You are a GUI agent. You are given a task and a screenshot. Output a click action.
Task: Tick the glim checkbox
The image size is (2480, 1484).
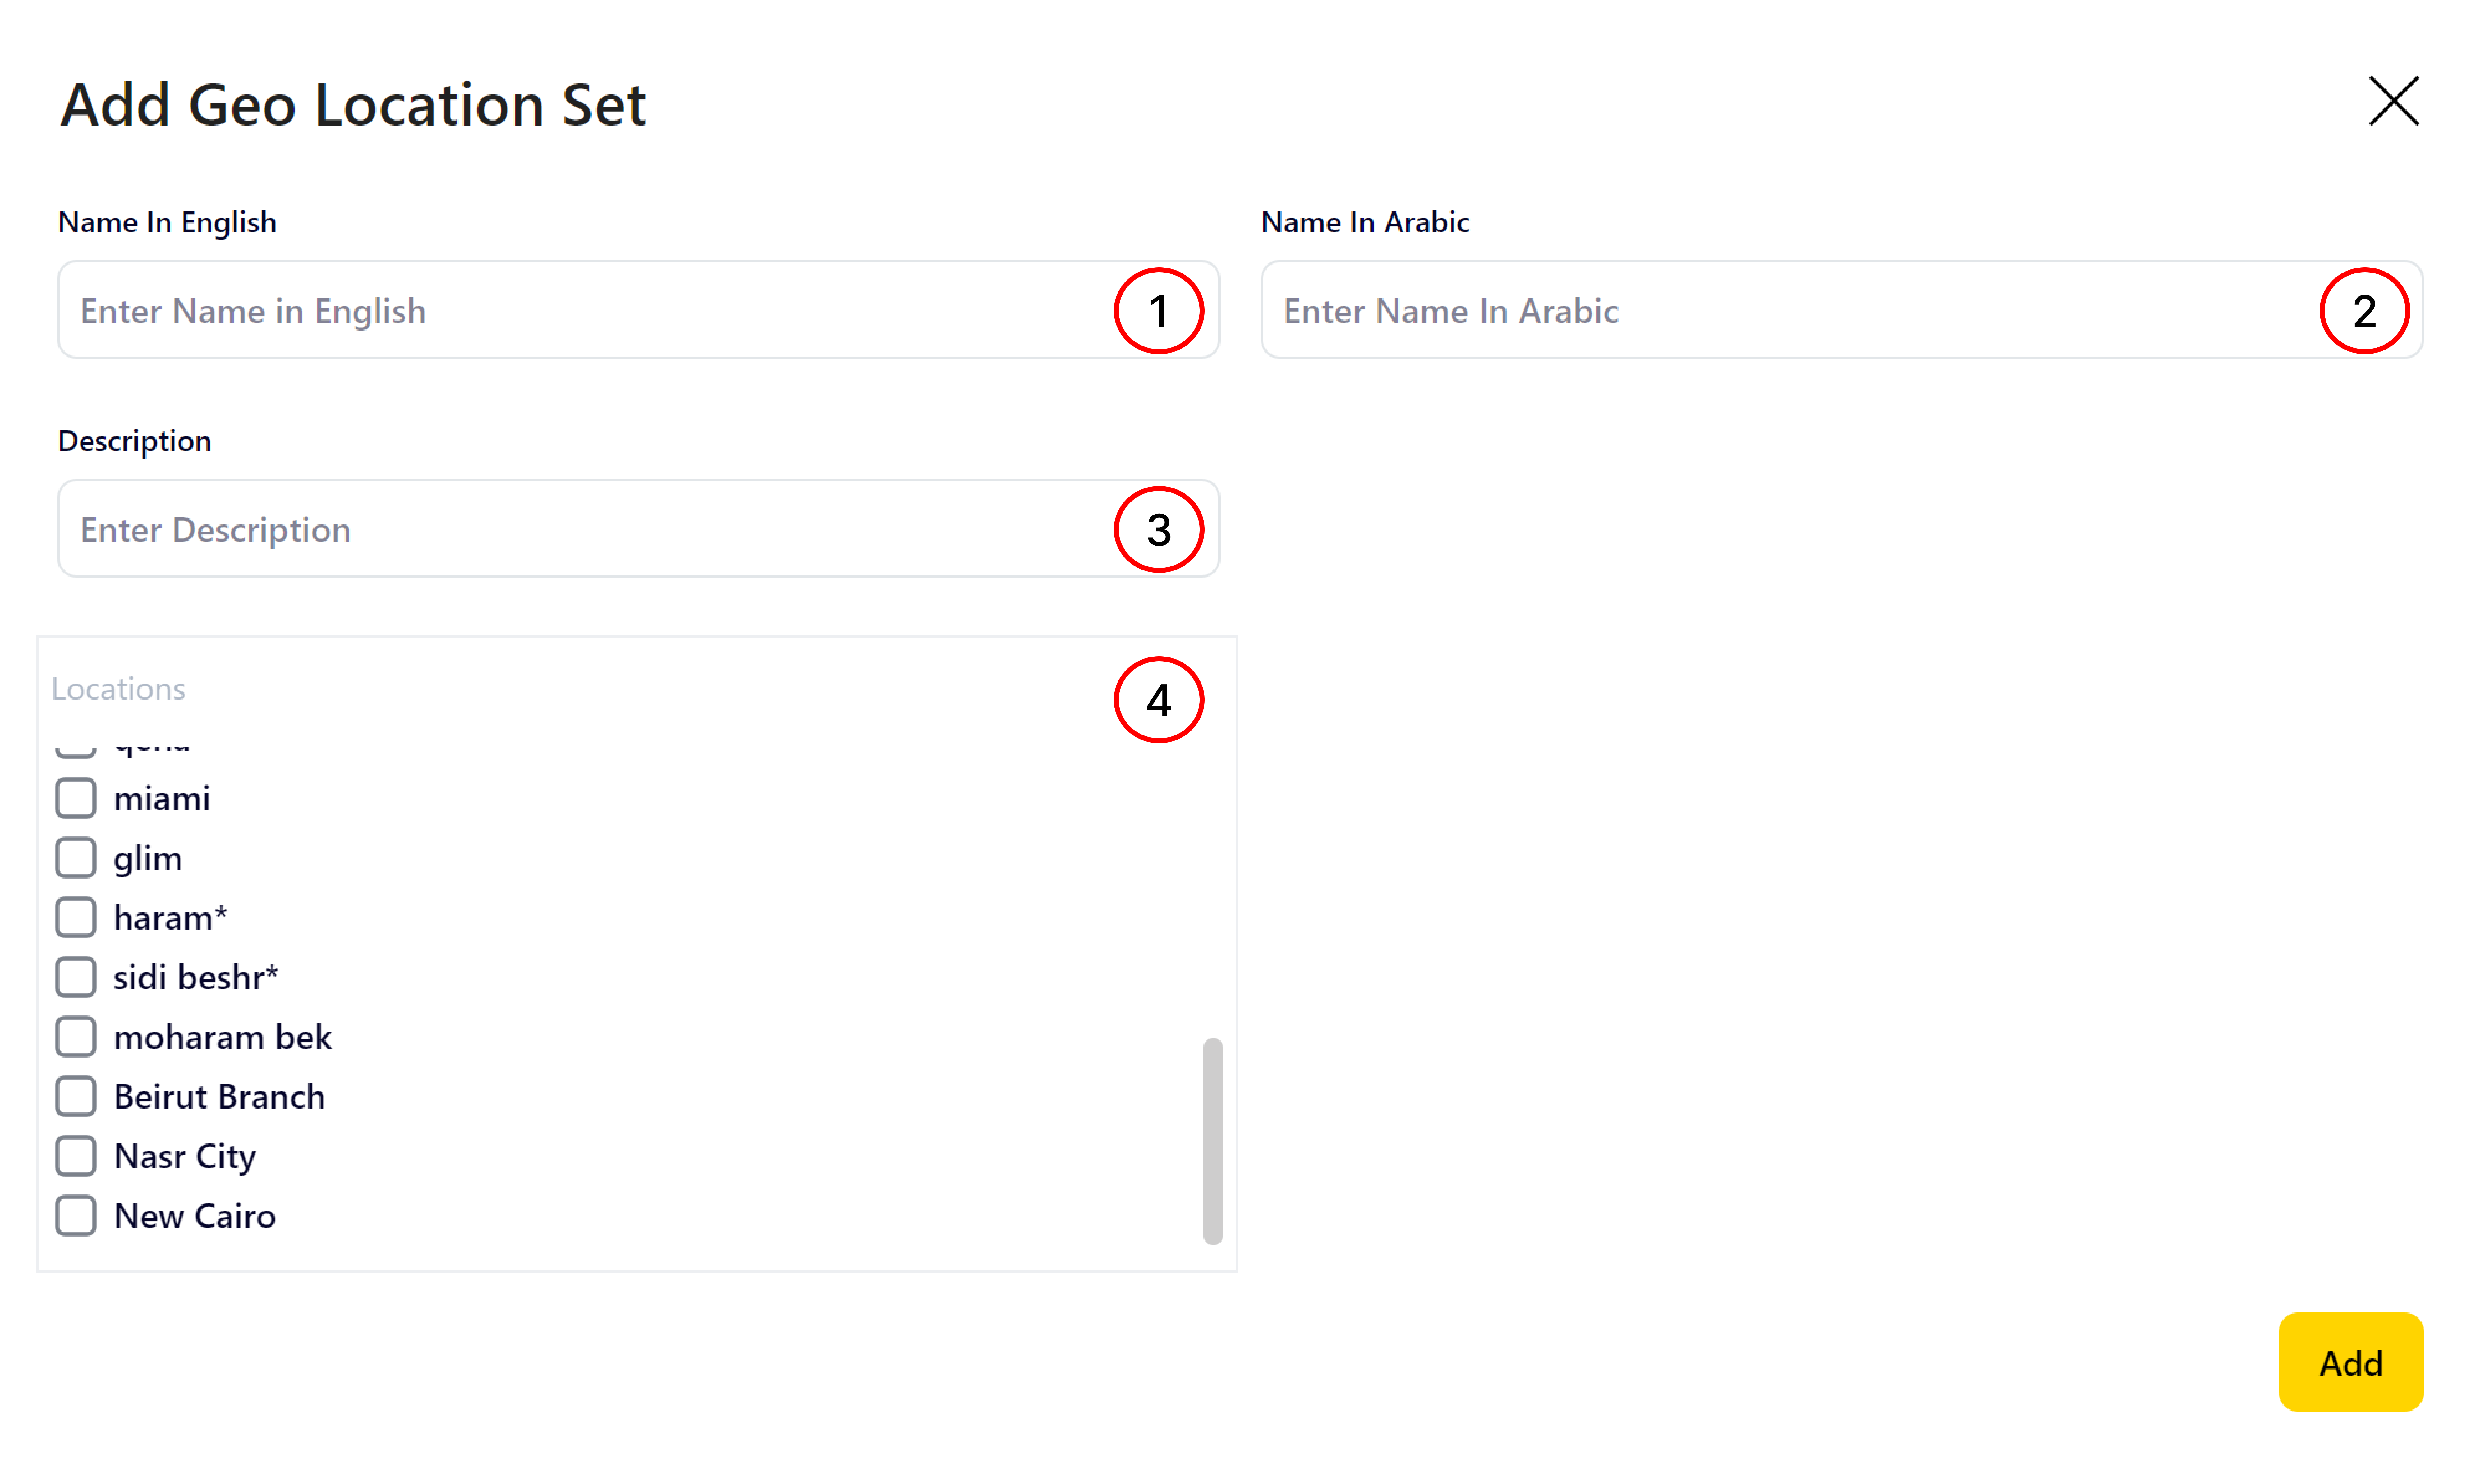pyautogui.click(x=76, y=858)
